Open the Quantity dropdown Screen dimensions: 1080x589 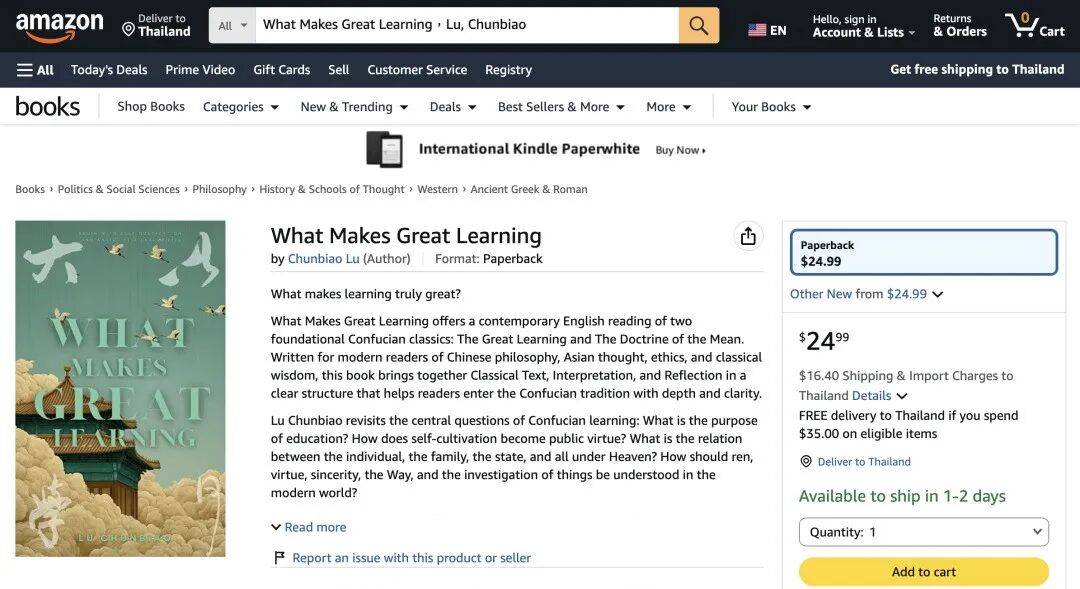[x=924, y=532]
